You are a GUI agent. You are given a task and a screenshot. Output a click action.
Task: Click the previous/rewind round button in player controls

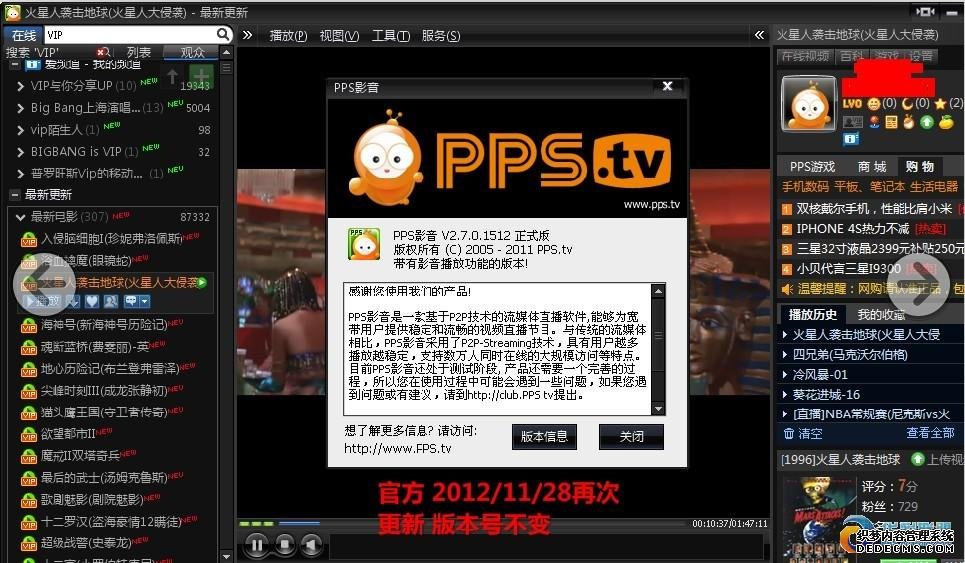[311, 545]
